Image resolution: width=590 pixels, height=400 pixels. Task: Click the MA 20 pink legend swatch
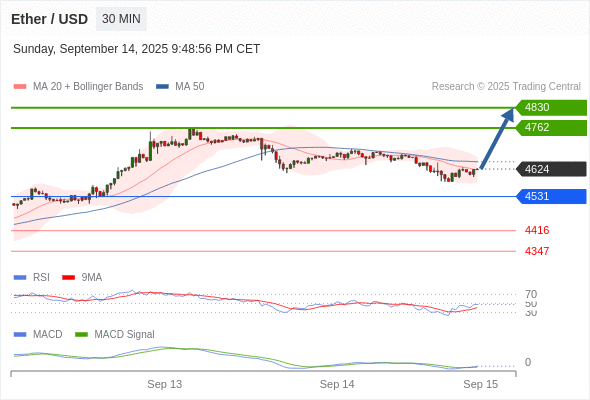point(20,87)
